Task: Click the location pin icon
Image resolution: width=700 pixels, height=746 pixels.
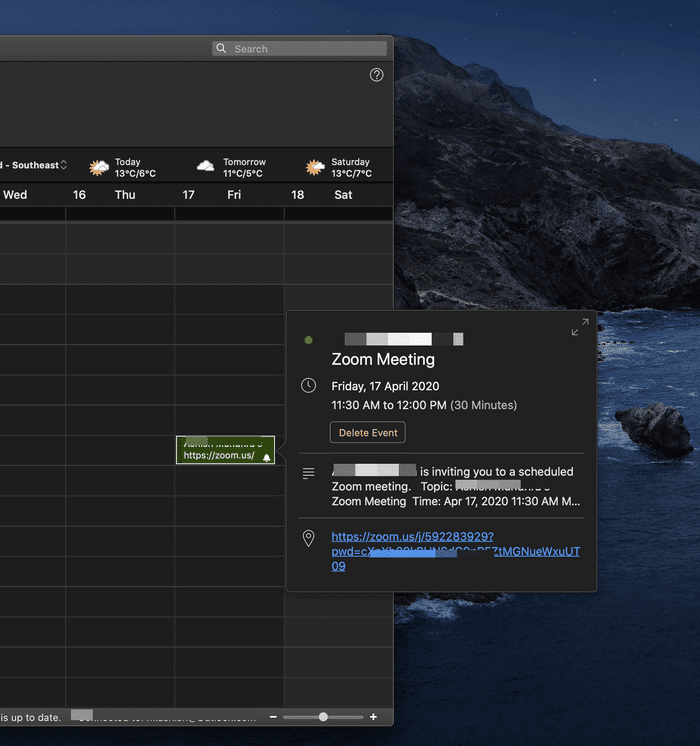Action: coord(308,538)
